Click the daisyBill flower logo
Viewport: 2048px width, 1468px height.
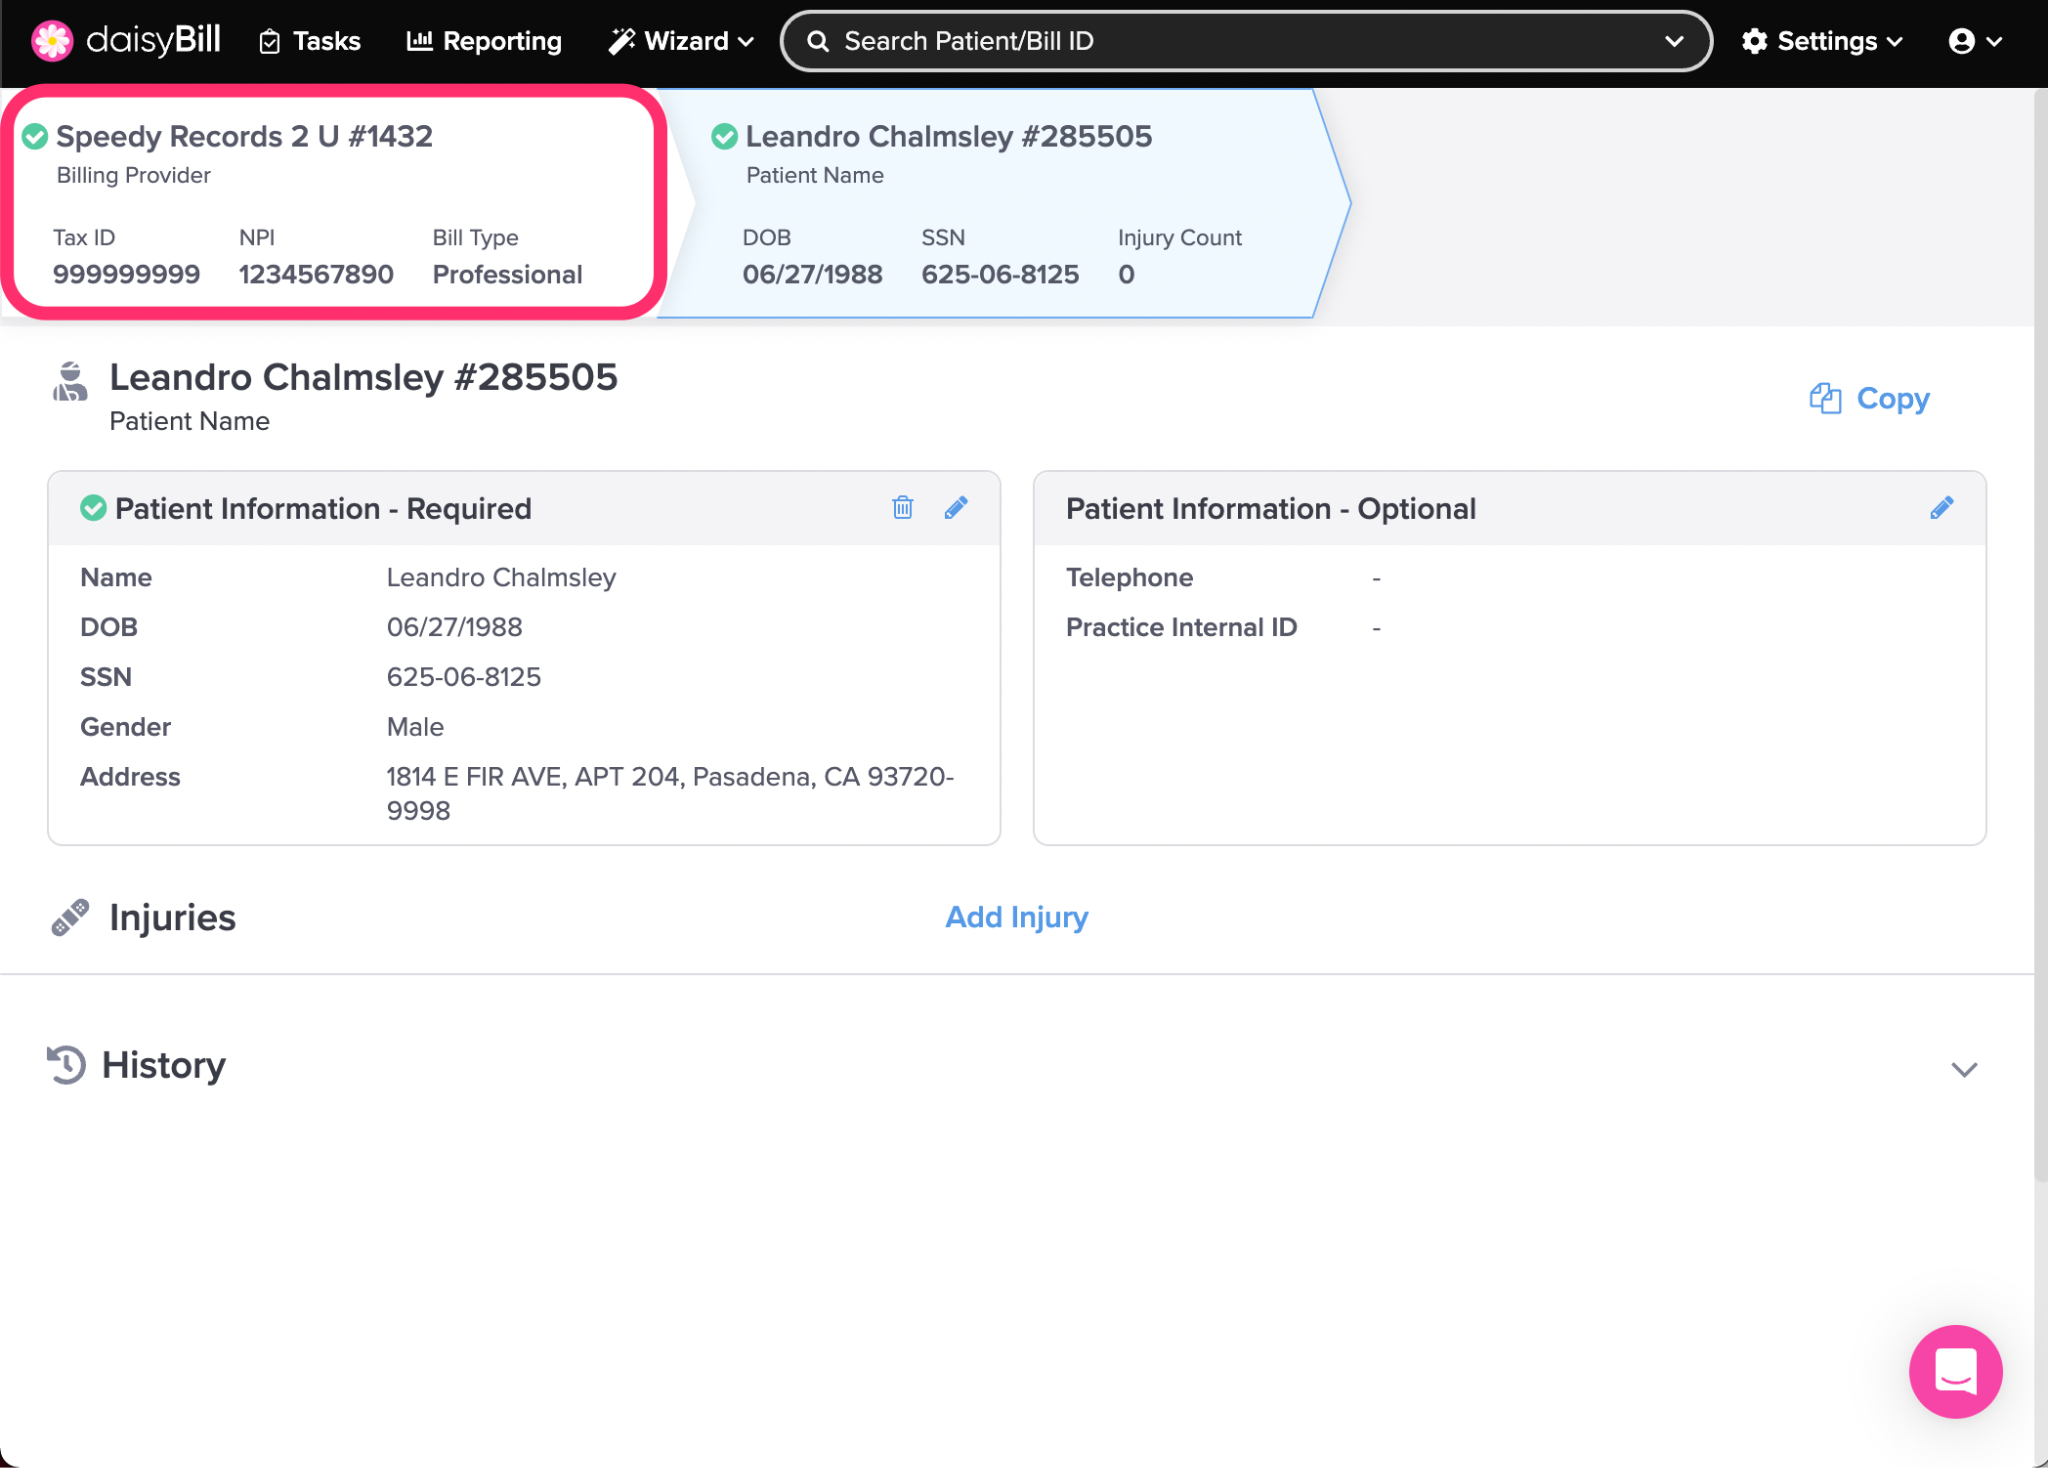coord(52,41)
